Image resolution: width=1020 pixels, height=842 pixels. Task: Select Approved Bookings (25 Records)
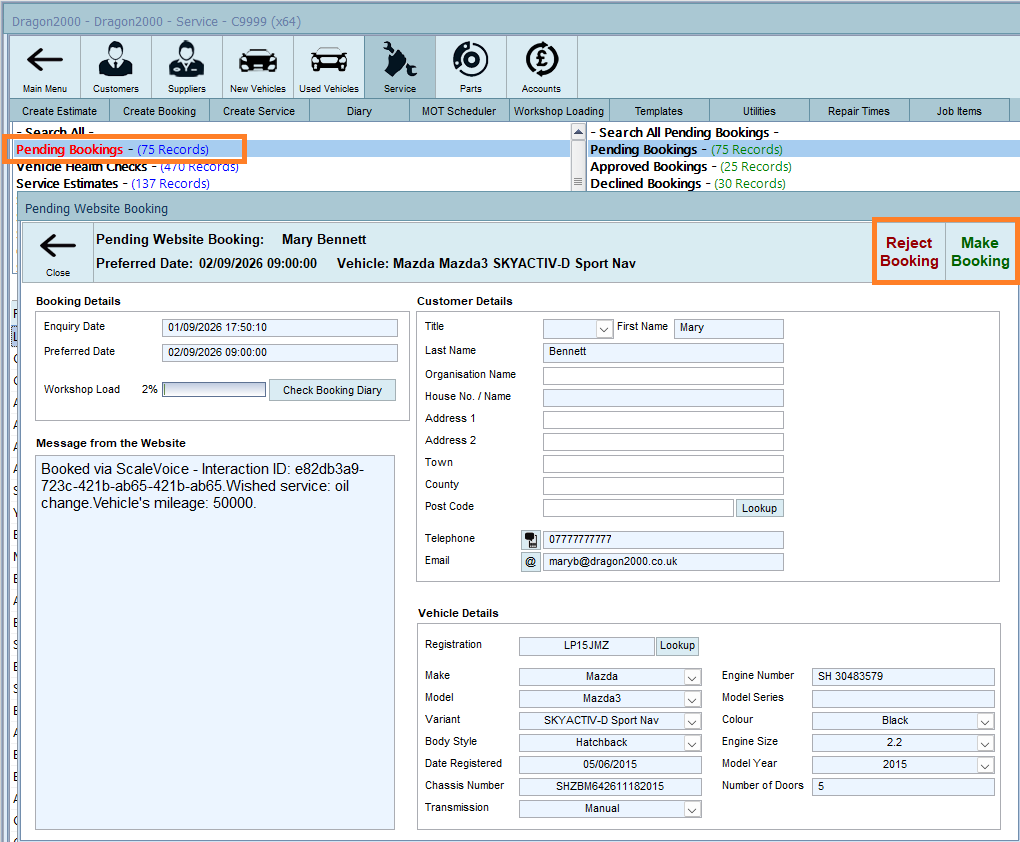[691, 167]
